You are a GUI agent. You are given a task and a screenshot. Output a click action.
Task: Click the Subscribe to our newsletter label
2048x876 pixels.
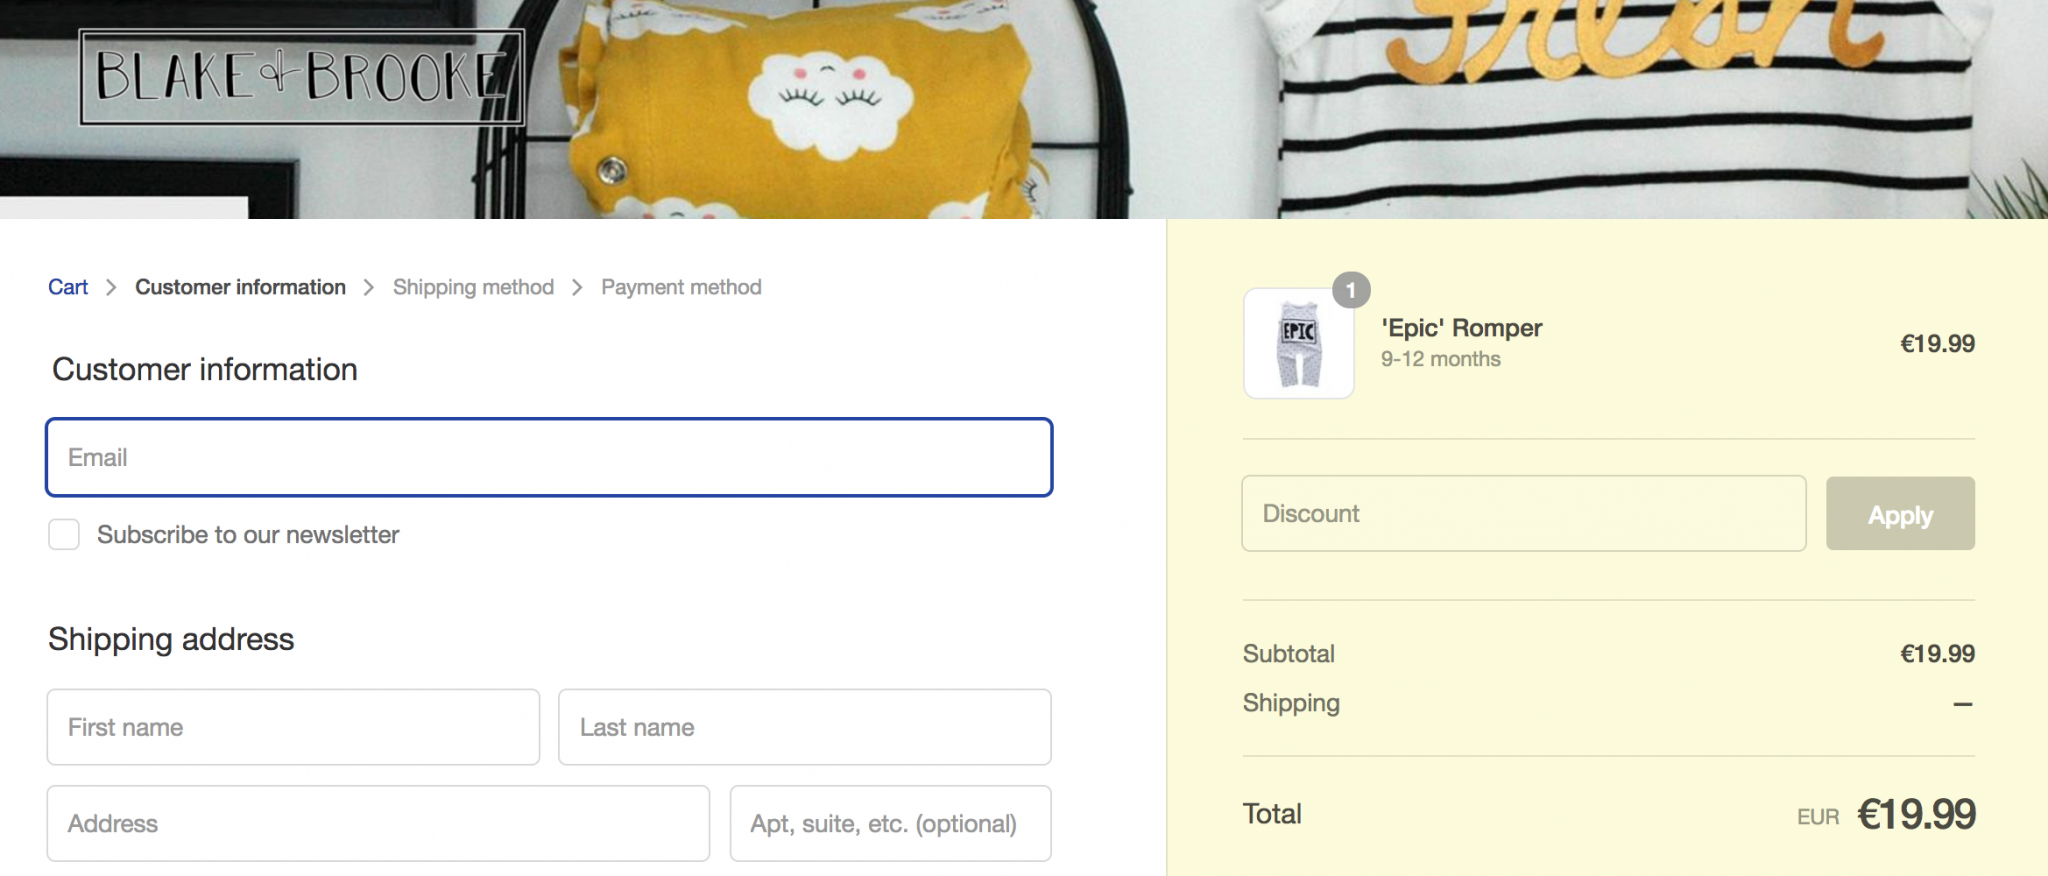pyautogui.click(x=248, y=535)
